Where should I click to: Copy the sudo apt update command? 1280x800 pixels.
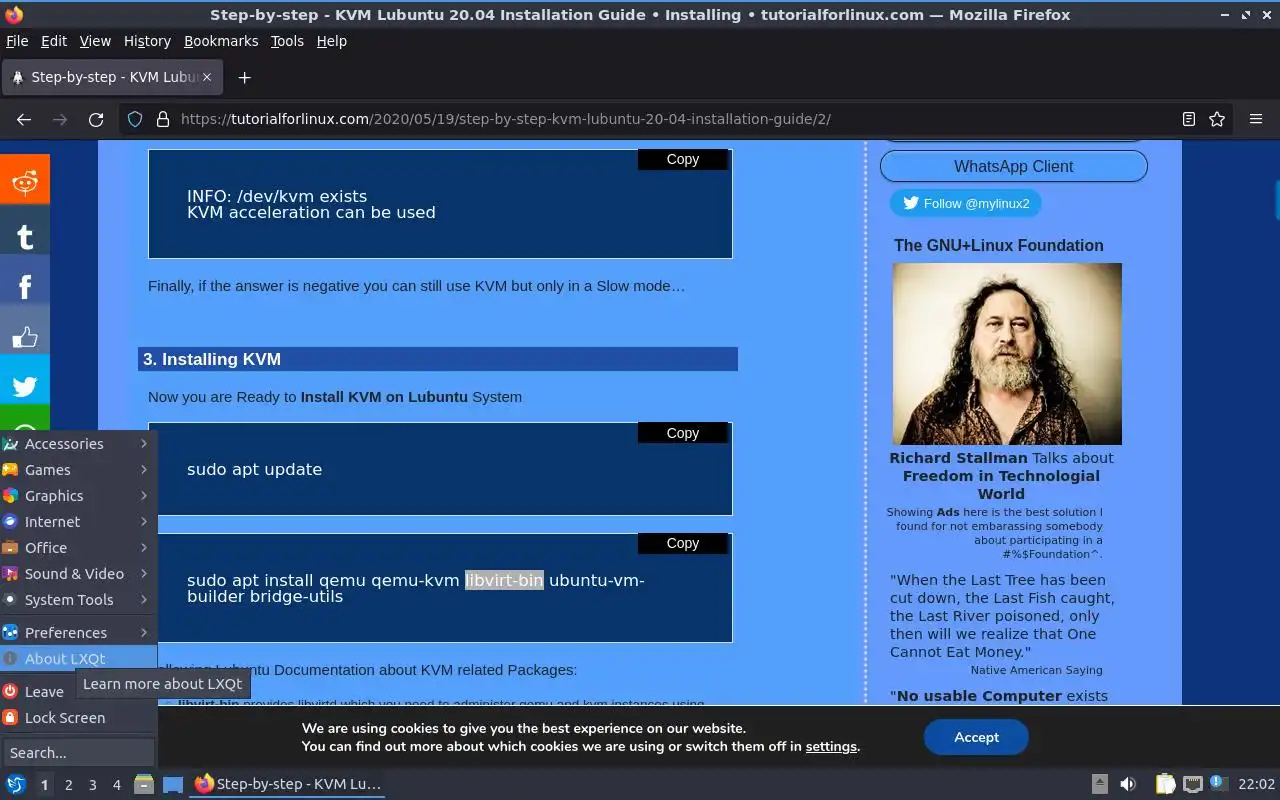[683, 433]
